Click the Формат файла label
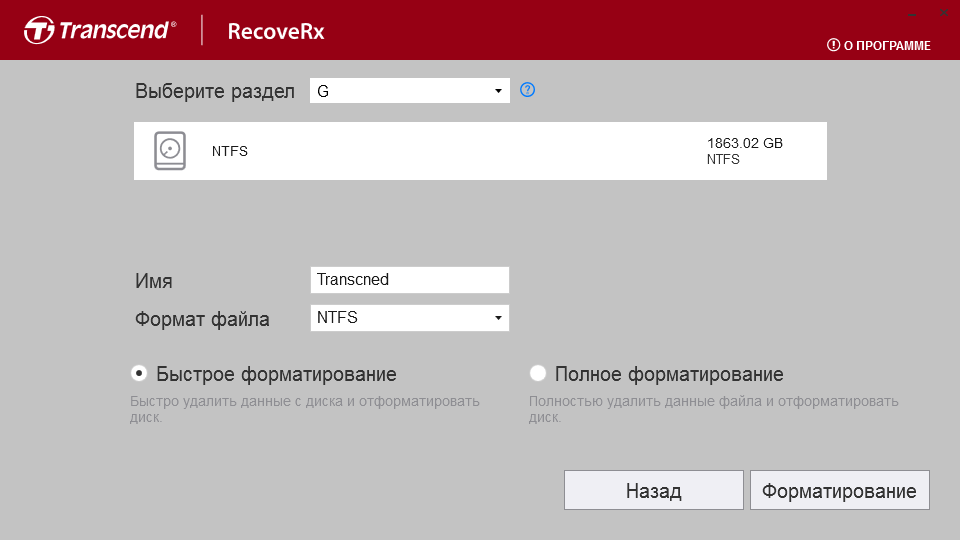Viewport: 960px width, 540px height. click(202, 319)
